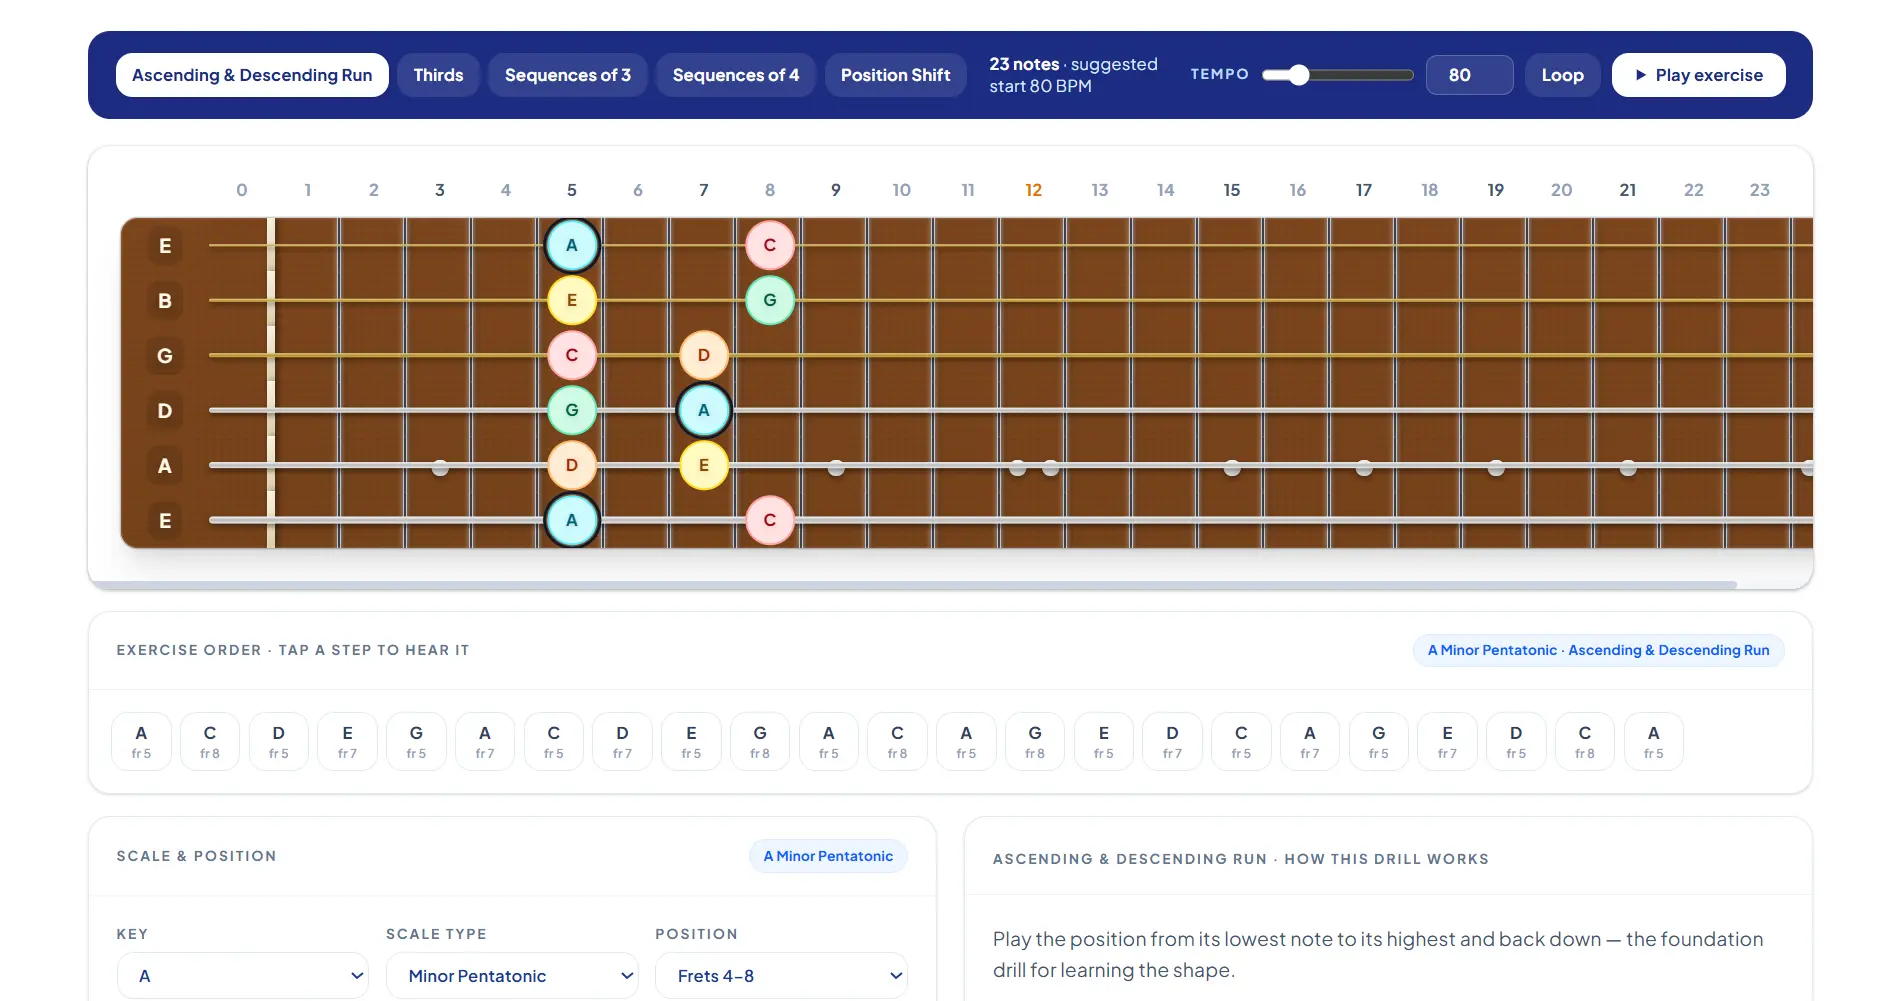Click E note on B string fret 5
The image size is (1897, 1001).
(572, 300)
